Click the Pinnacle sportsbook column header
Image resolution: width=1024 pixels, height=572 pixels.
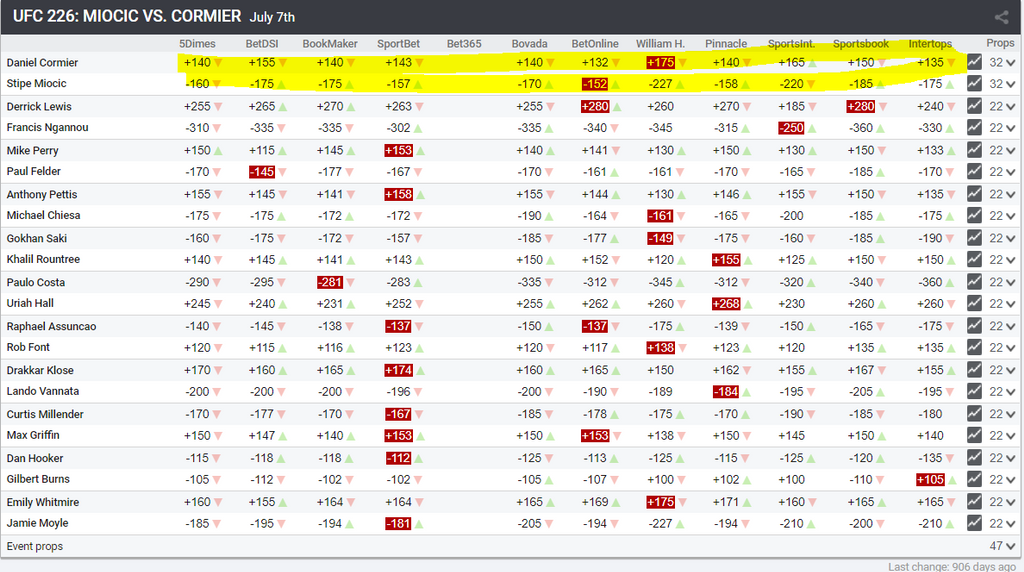coord(726,44)
